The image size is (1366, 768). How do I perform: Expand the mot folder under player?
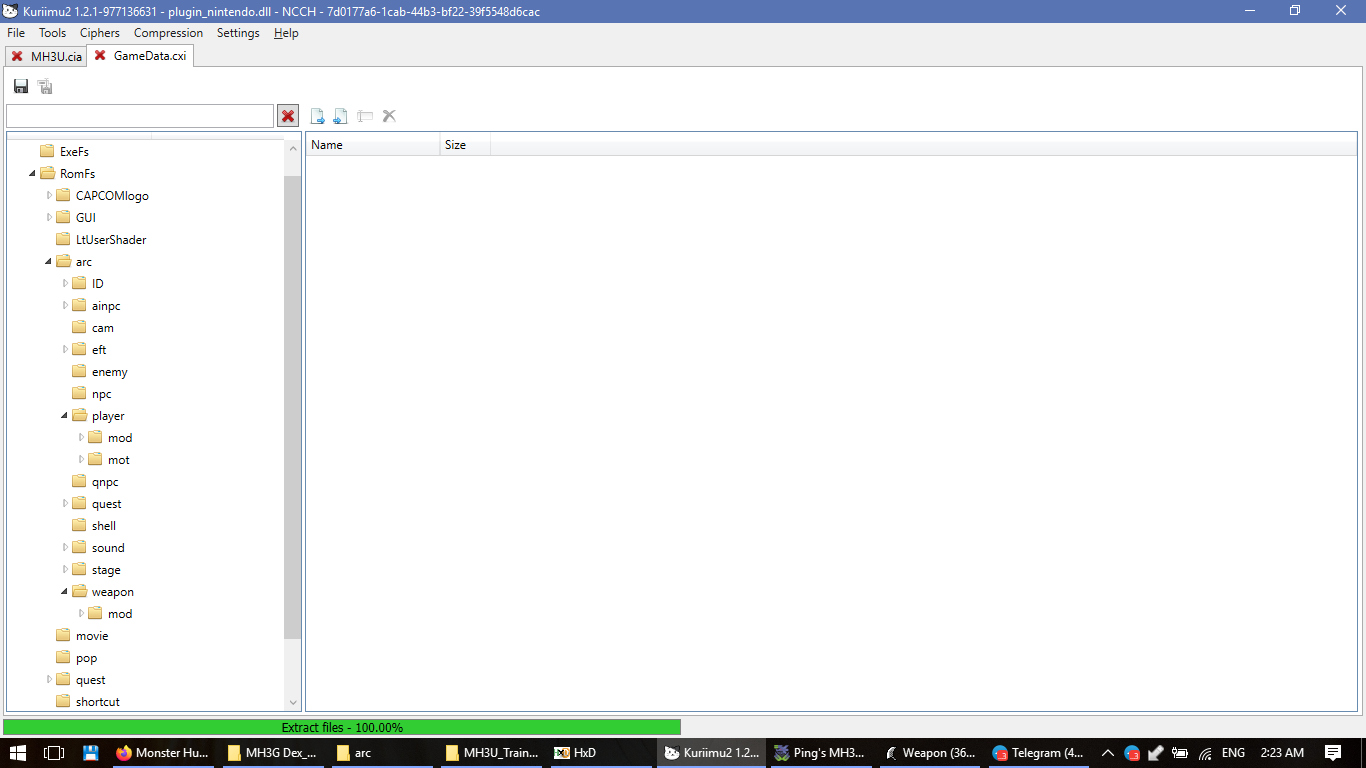(x=81, y=460)
